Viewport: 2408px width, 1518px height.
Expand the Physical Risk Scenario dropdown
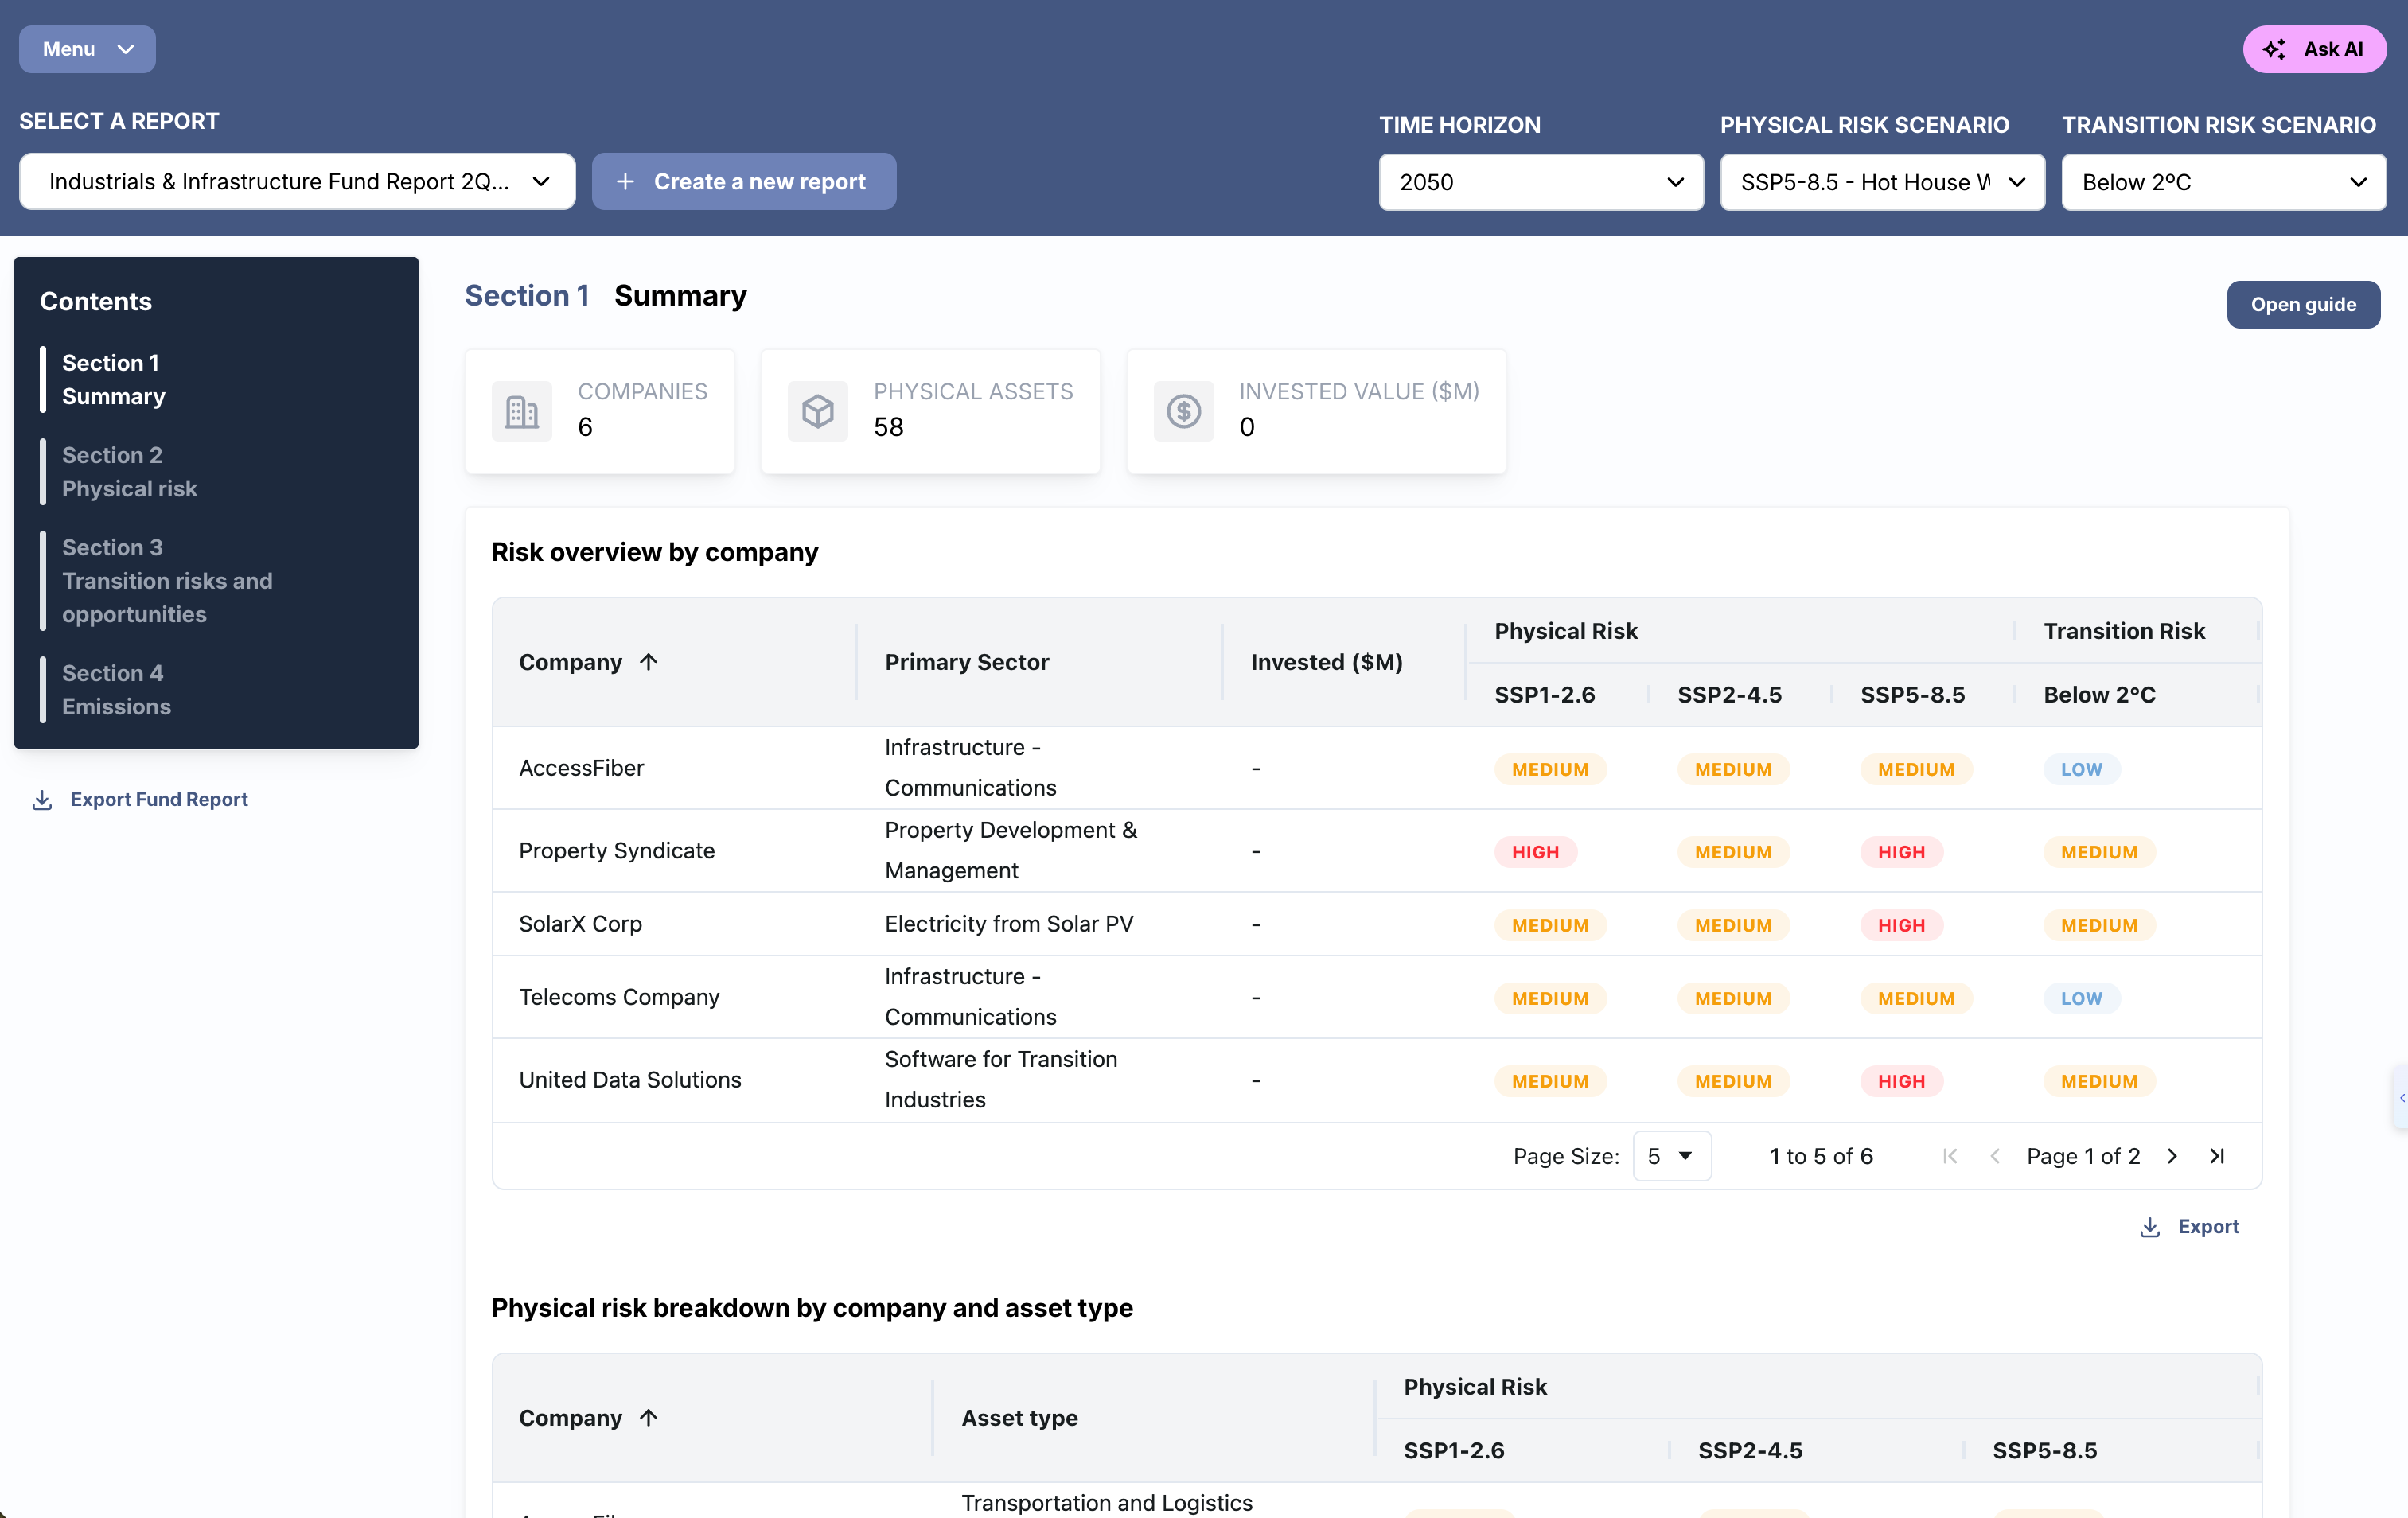point(1881,182)
